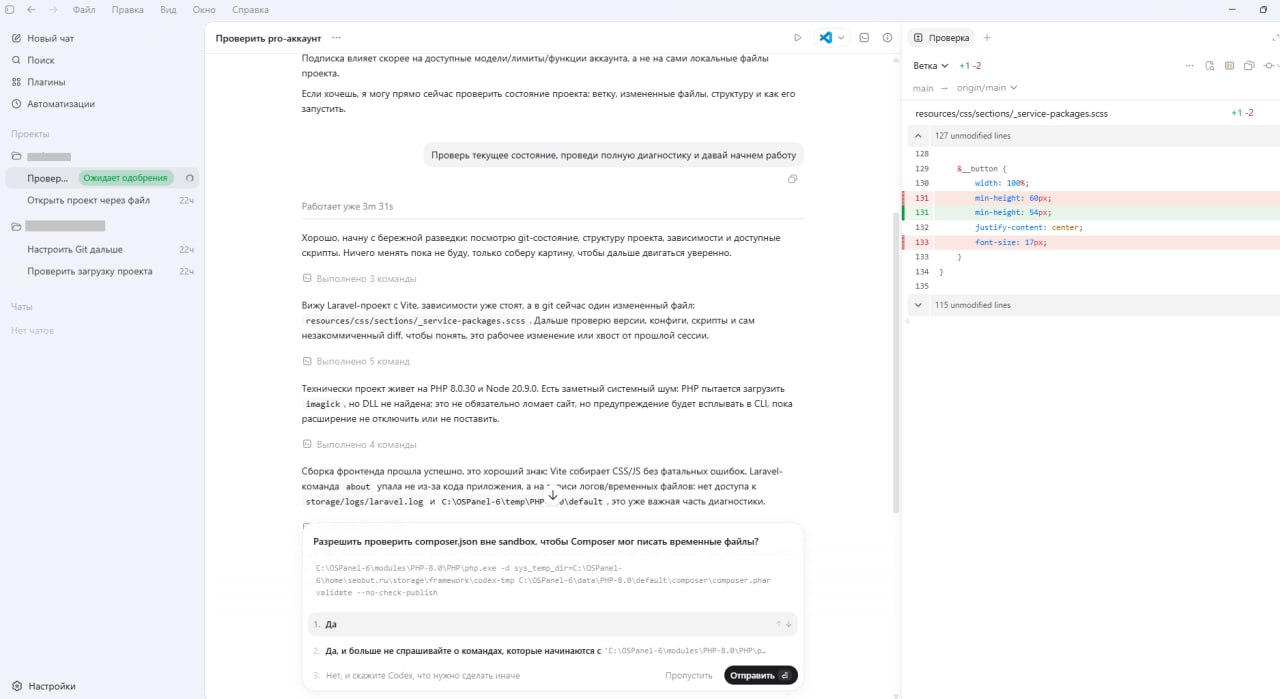This screenshot has width=1280, height=699.
Task: Open the three-dot menu beside Проверить pro-аккаунт
Action: click(336, 38)
